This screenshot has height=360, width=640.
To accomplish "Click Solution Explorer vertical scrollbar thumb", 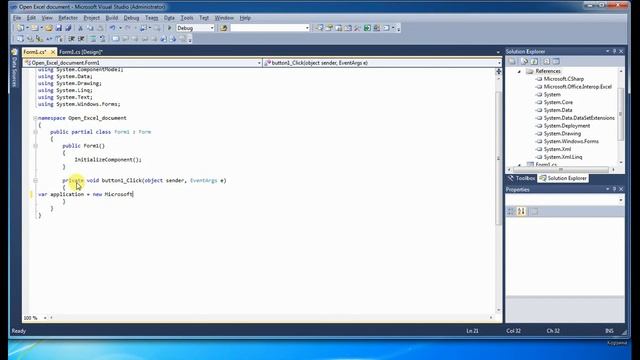I will point(620,114).
